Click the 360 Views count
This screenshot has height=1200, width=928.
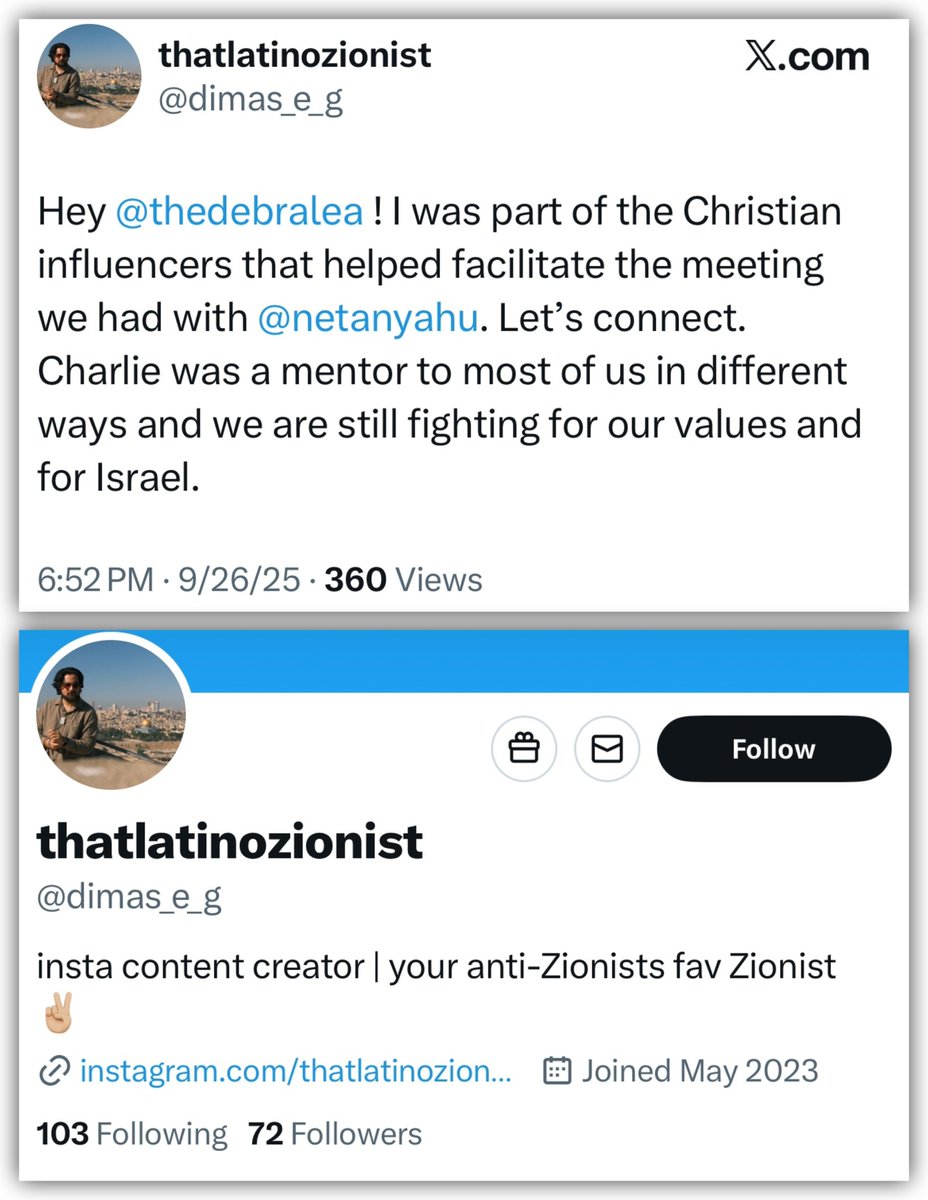403,580
